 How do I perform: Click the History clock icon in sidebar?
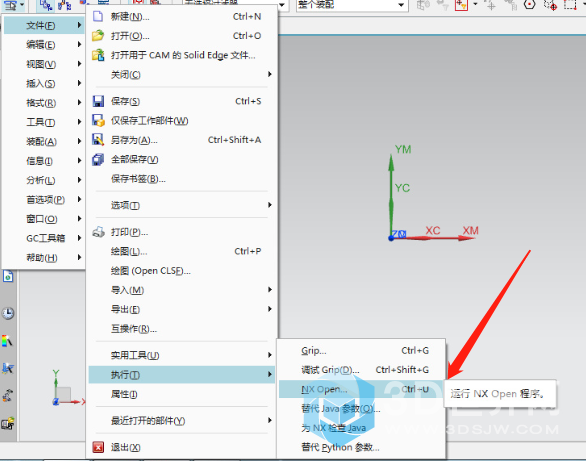[8, 313]
